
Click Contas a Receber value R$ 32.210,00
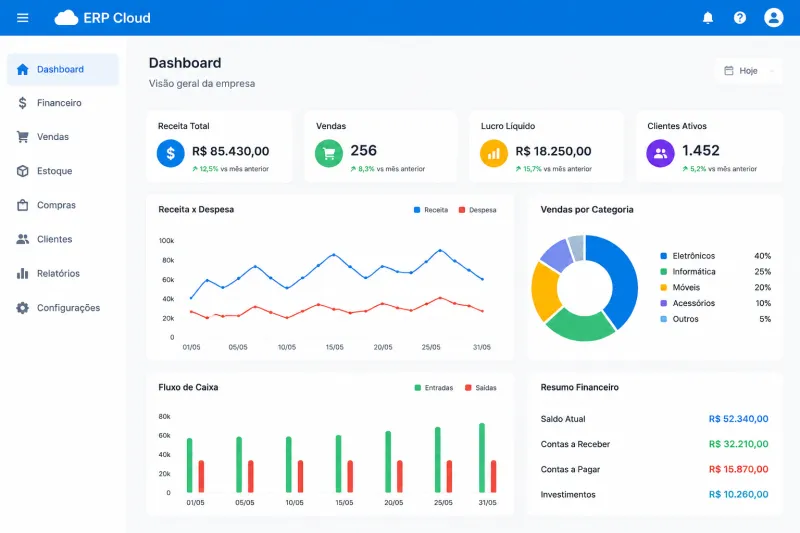point(738,444)
